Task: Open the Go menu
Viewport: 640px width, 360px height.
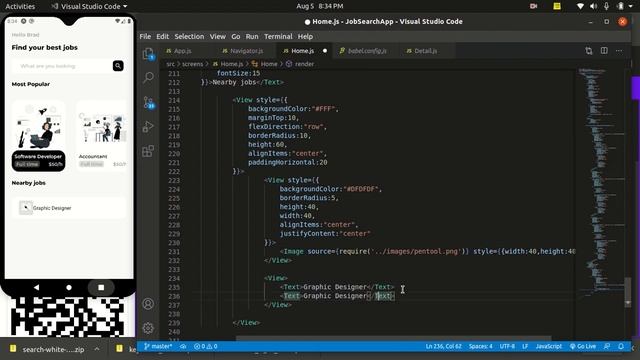Action: point(236,36)
